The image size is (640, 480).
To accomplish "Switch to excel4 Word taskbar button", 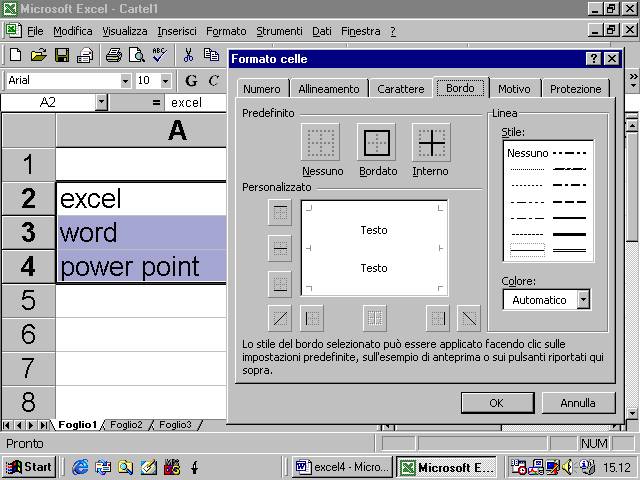I will click(x=342, y=467).
